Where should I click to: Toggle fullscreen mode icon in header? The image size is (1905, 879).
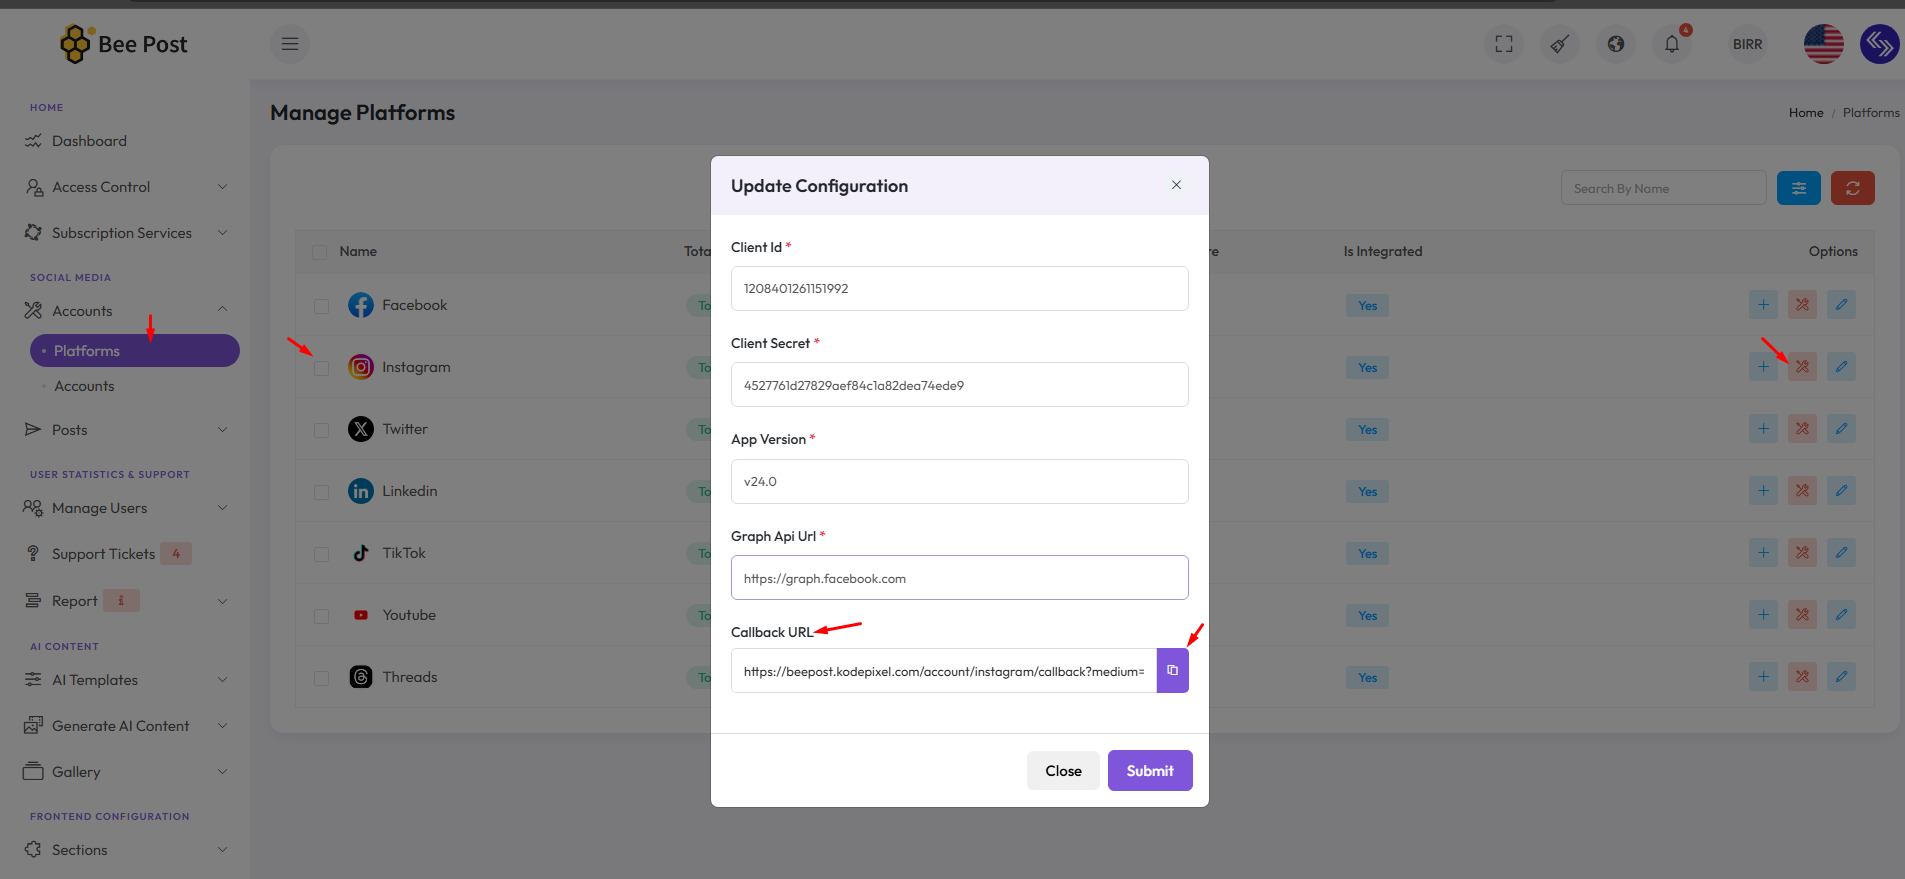coord(1503,44)
